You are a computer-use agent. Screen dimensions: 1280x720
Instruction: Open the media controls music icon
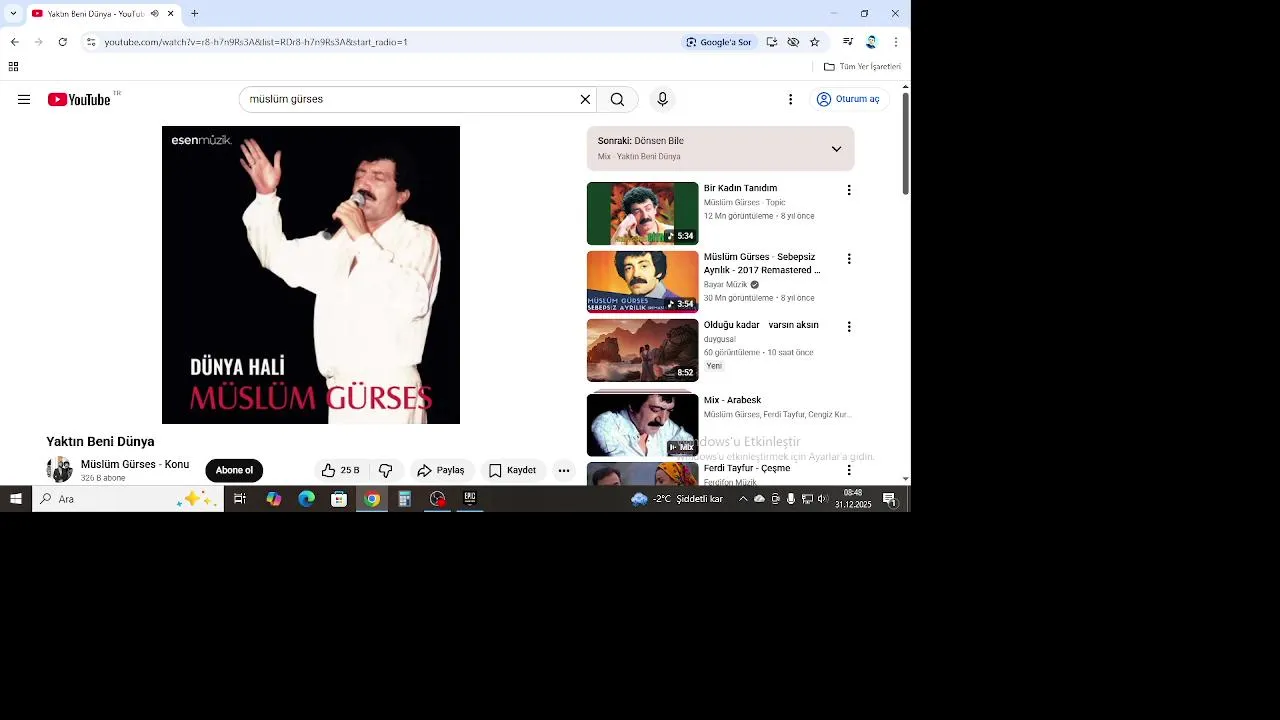(x=848, y=42)
